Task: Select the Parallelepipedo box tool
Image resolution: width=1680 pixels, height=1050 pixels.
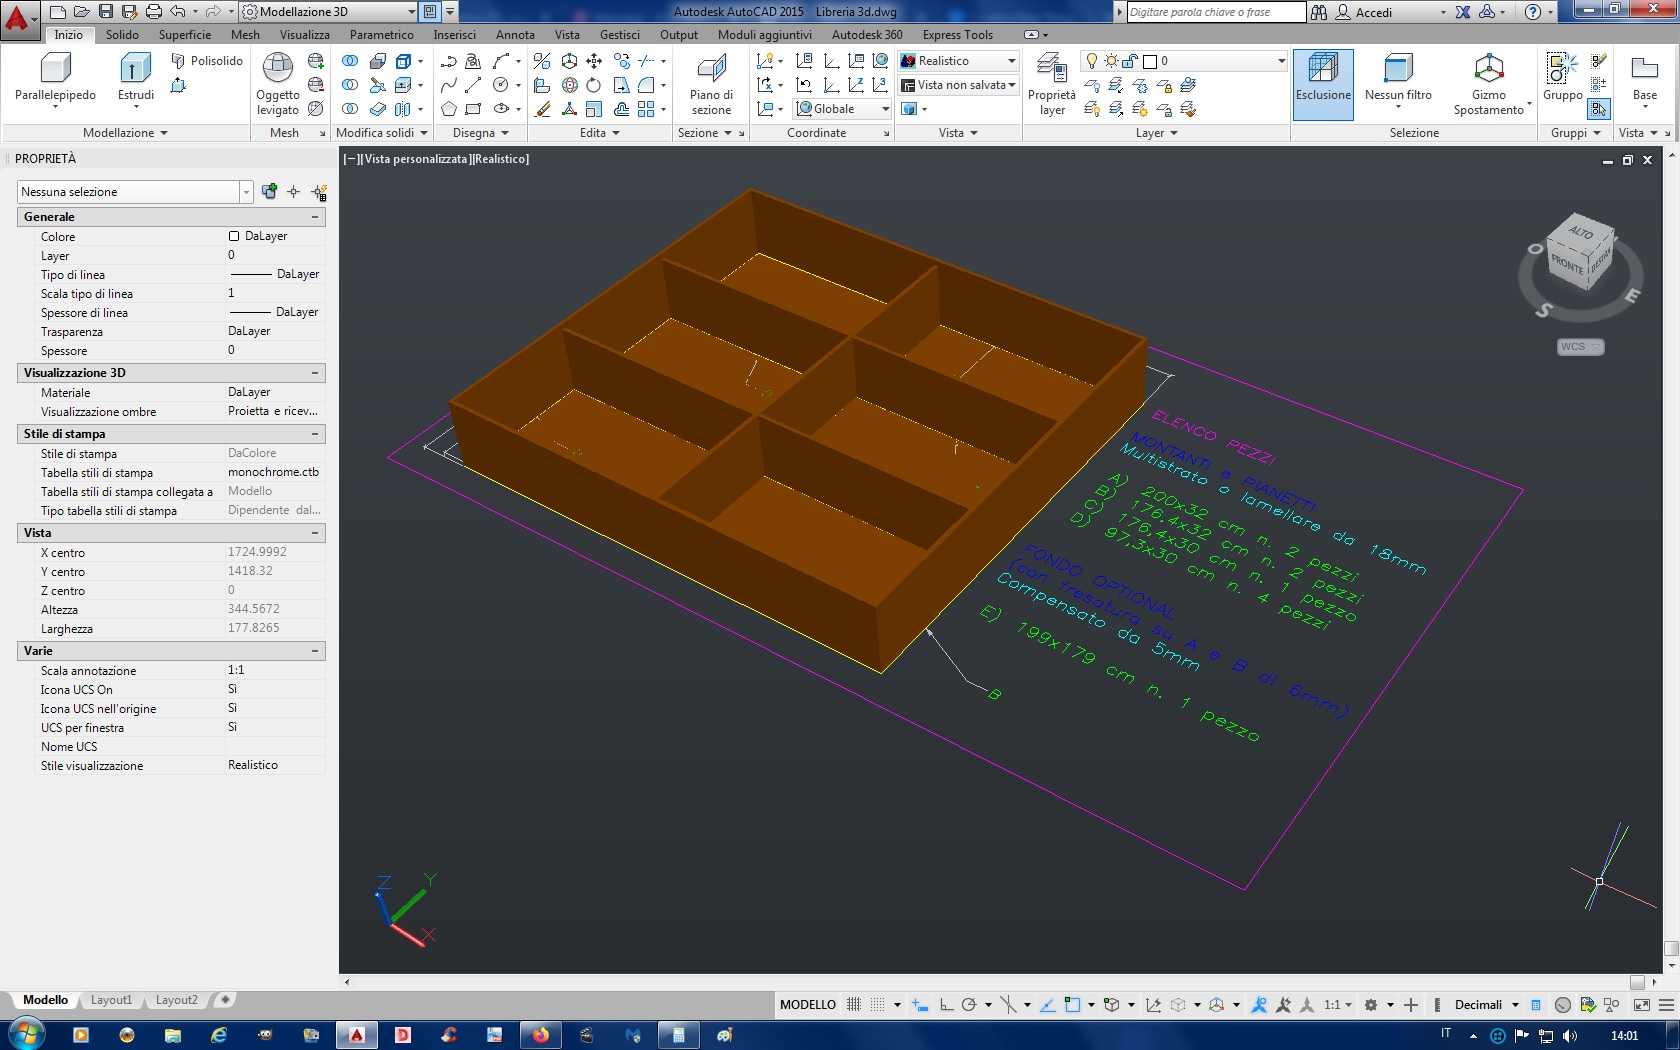Action: [55, 80]
